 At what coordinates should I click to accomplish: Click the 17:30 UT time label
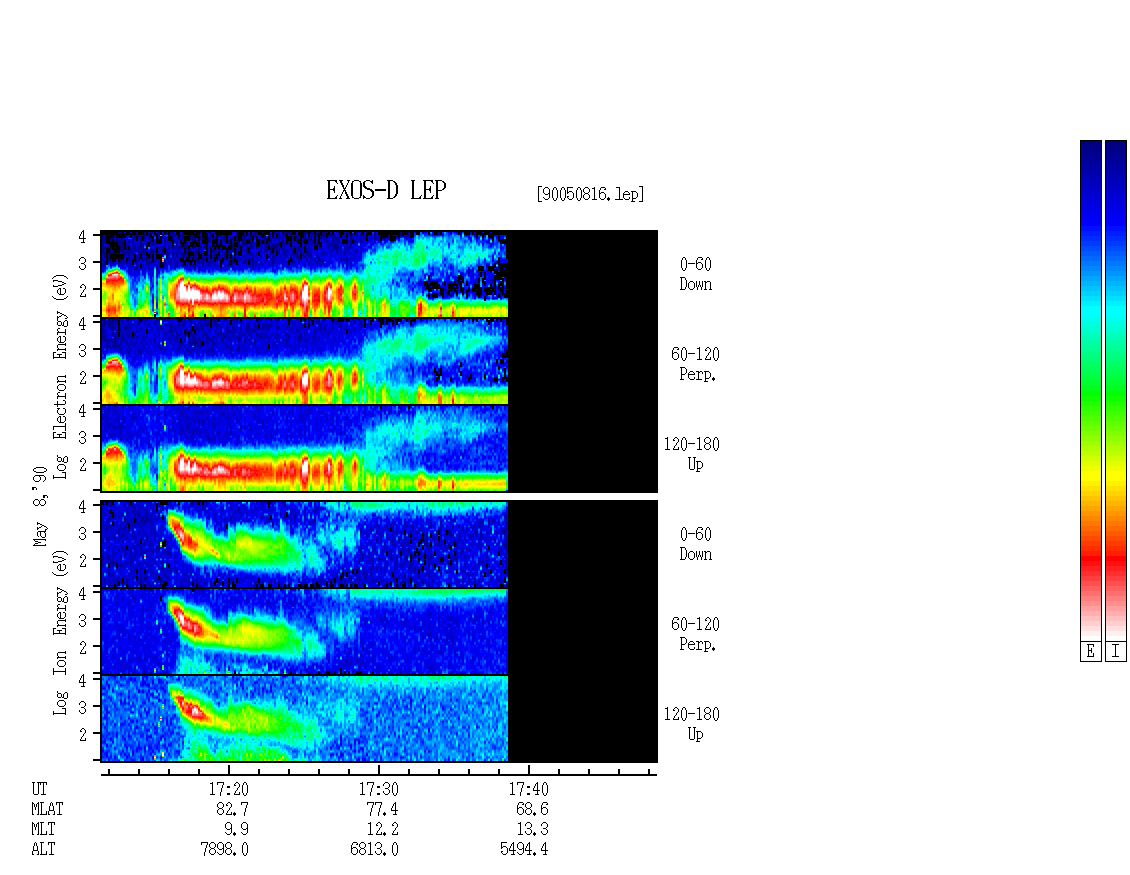coord(378,789)
